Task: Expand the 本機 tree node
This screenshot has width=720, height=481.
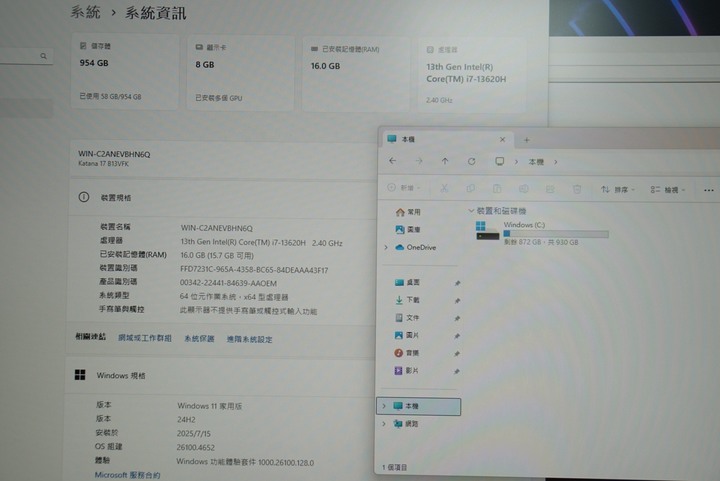Action: 384,406
